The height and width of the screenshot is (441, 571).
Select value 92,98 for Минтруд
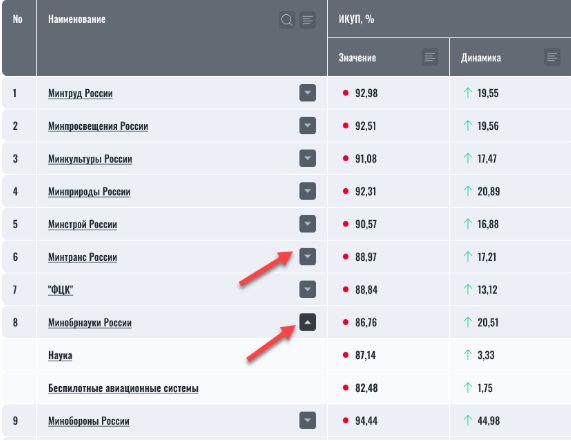pos(366,93)
